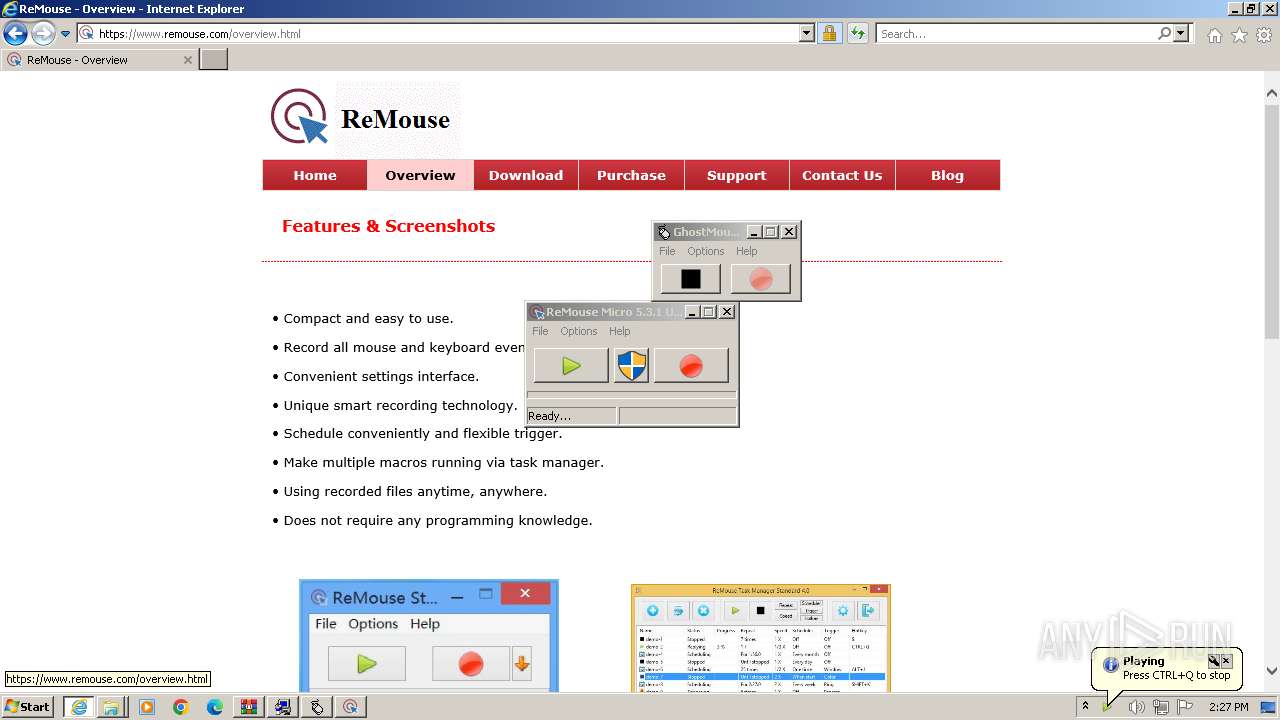Close the Playing notification balloon
This screenshot has width=1280, height=720.
1226,661
